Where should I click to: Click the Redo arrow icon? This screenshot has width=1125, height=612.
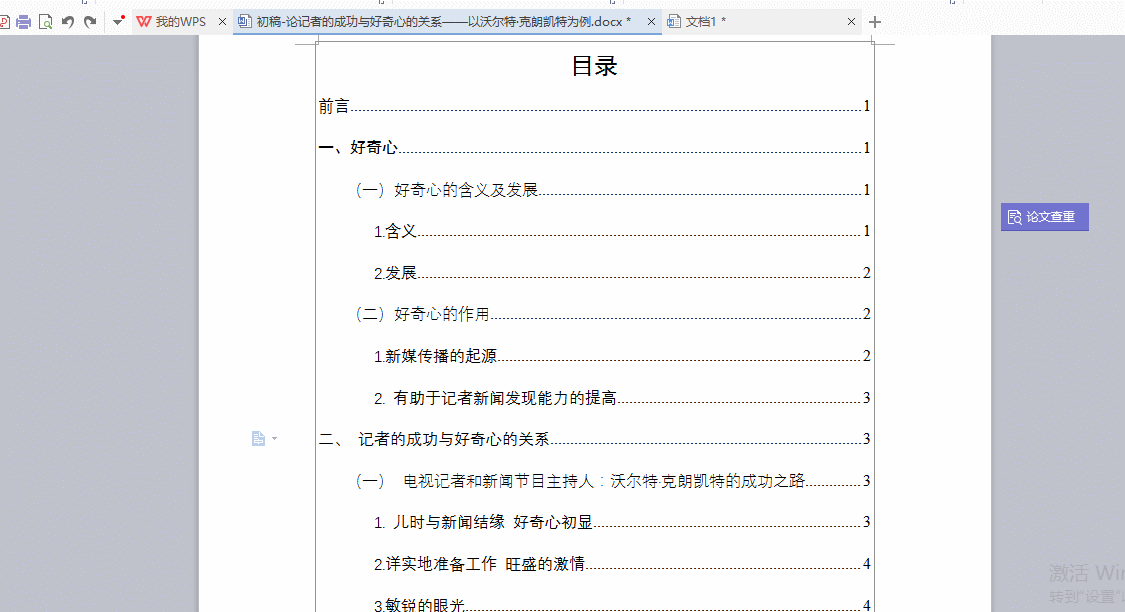coord(90,20)
